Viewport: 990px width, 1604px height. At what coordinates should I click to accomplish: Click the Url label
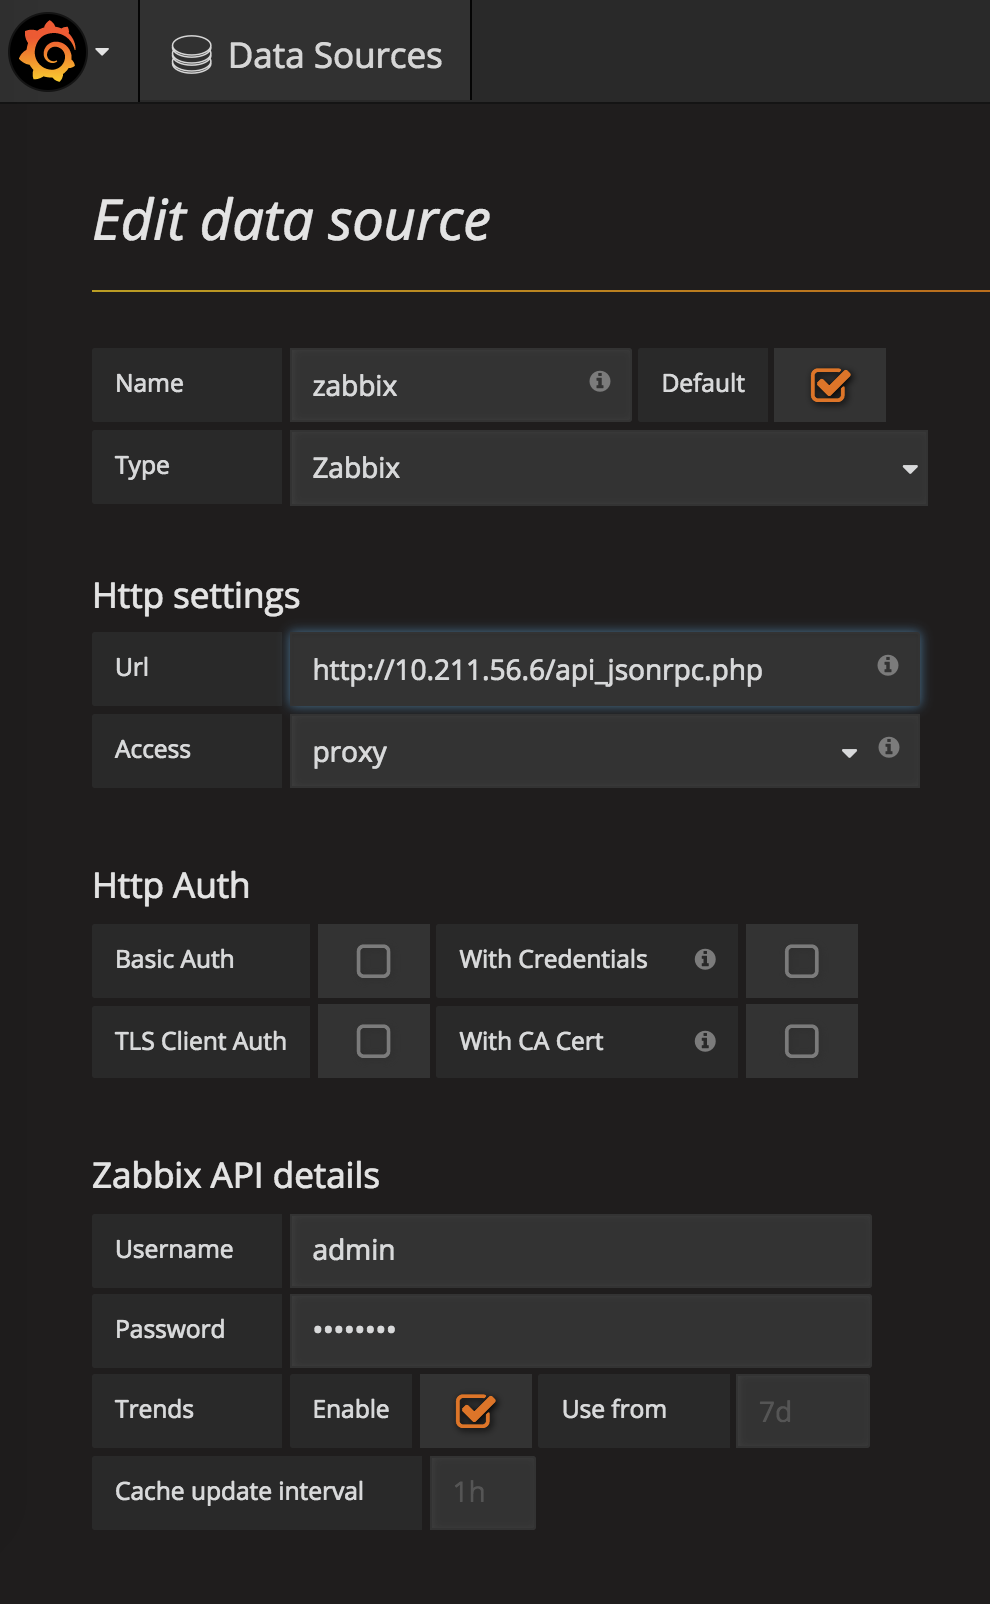click(132, 667)
